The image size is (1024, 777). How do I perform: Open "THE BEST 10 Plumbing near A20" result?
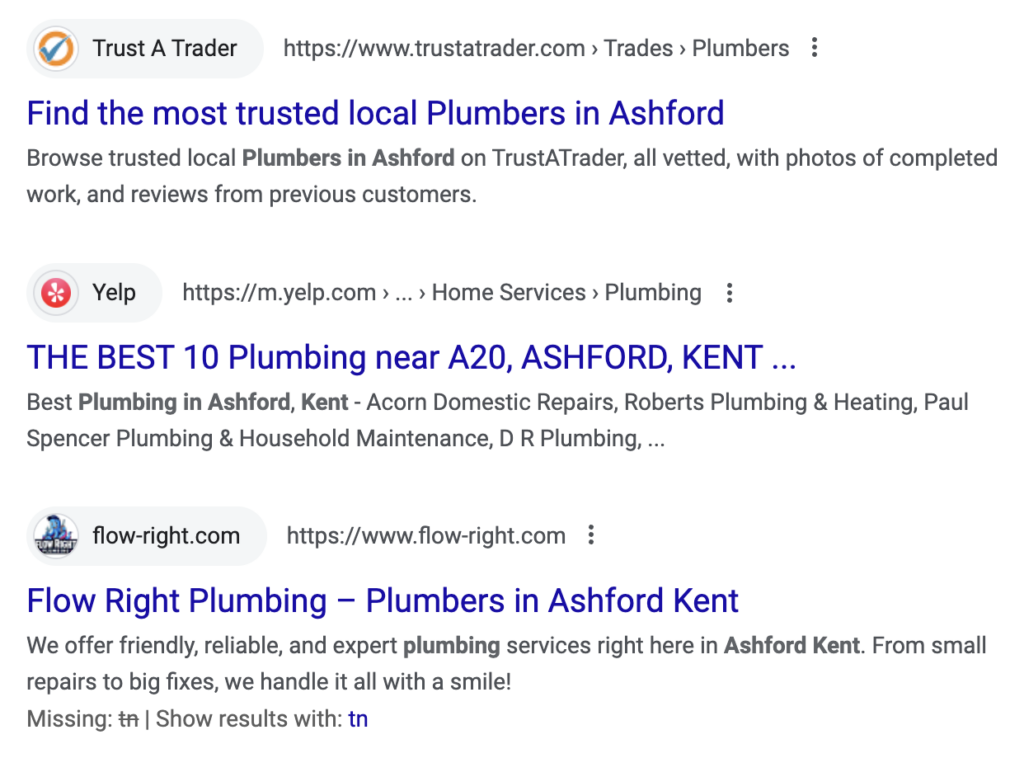tap(411, 357)
